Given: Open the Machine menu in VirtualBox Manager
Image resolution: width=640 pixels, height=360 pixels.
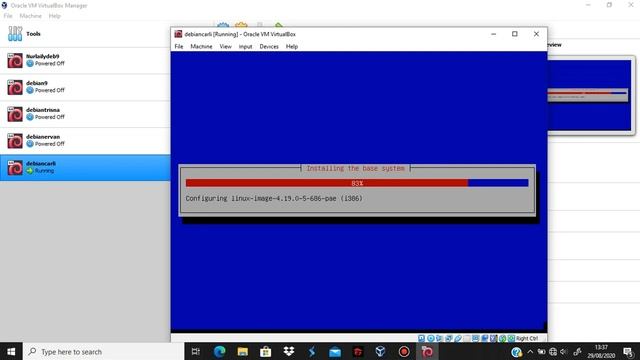Looking at the screenshot, I should click(31, 16).
